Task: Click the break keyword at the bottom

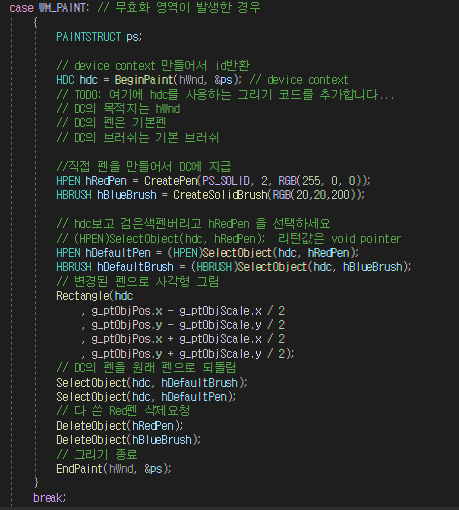Action: pos(48,498)
